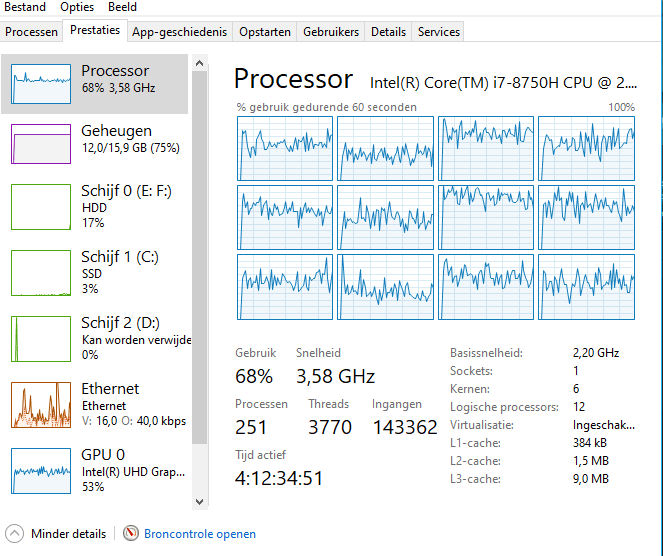The height and width of the screenshot is (556, 663).
Task: Open the Gebruikers tab
Action: pos(333,32)
